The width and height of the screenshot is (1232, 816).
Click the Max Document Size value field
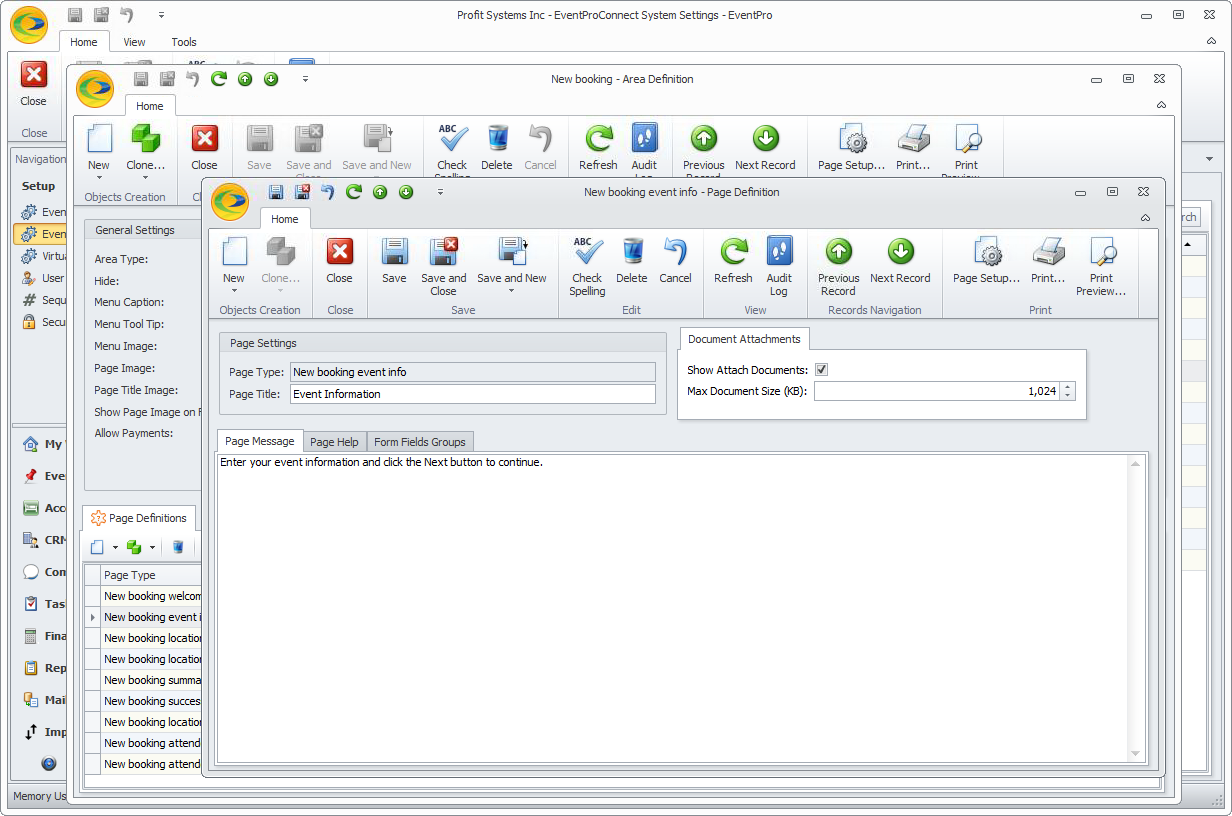[938, 391]
